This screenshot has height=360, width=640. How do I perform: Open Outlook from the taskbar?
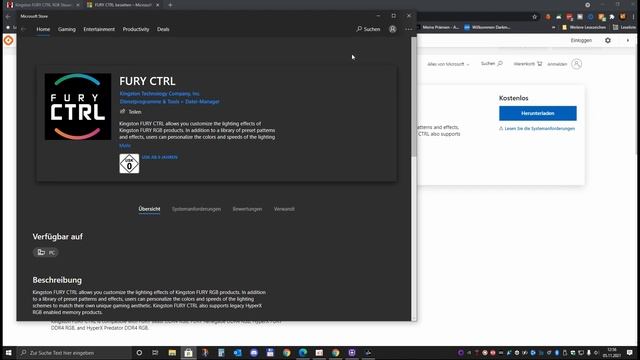point(238,353)
